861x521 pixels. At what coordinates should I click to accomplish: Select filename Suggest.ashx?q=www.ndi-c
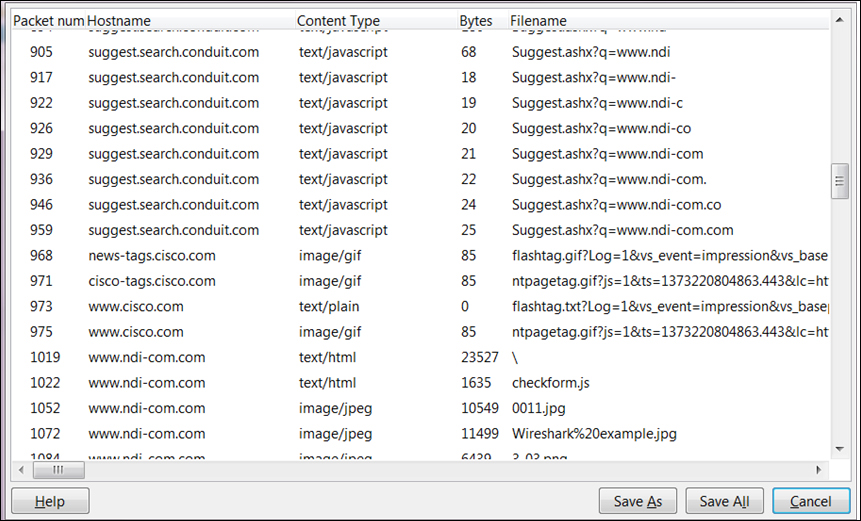point(597,103)
